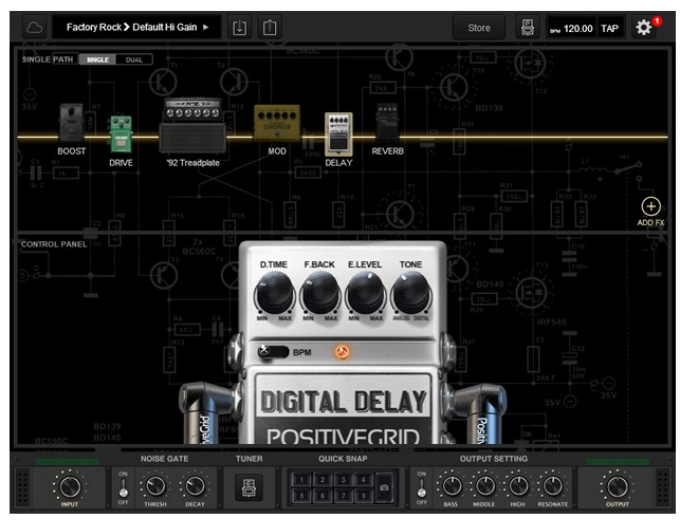Click the F.BACK knob on Digital Delay
682x528 pixels.
pyautogui.click(x=320, y=293)
